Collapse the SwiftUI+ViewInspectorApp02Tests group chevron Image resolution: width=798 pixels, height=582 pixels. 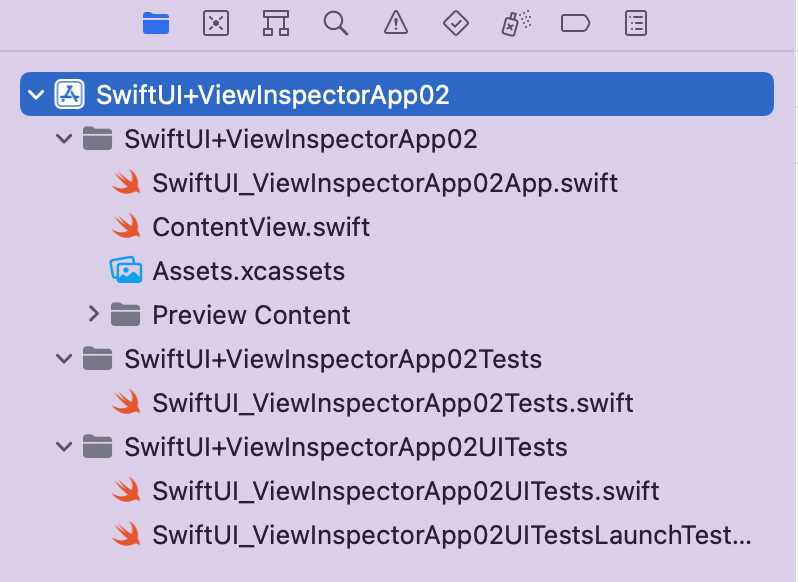click(64, 359)
